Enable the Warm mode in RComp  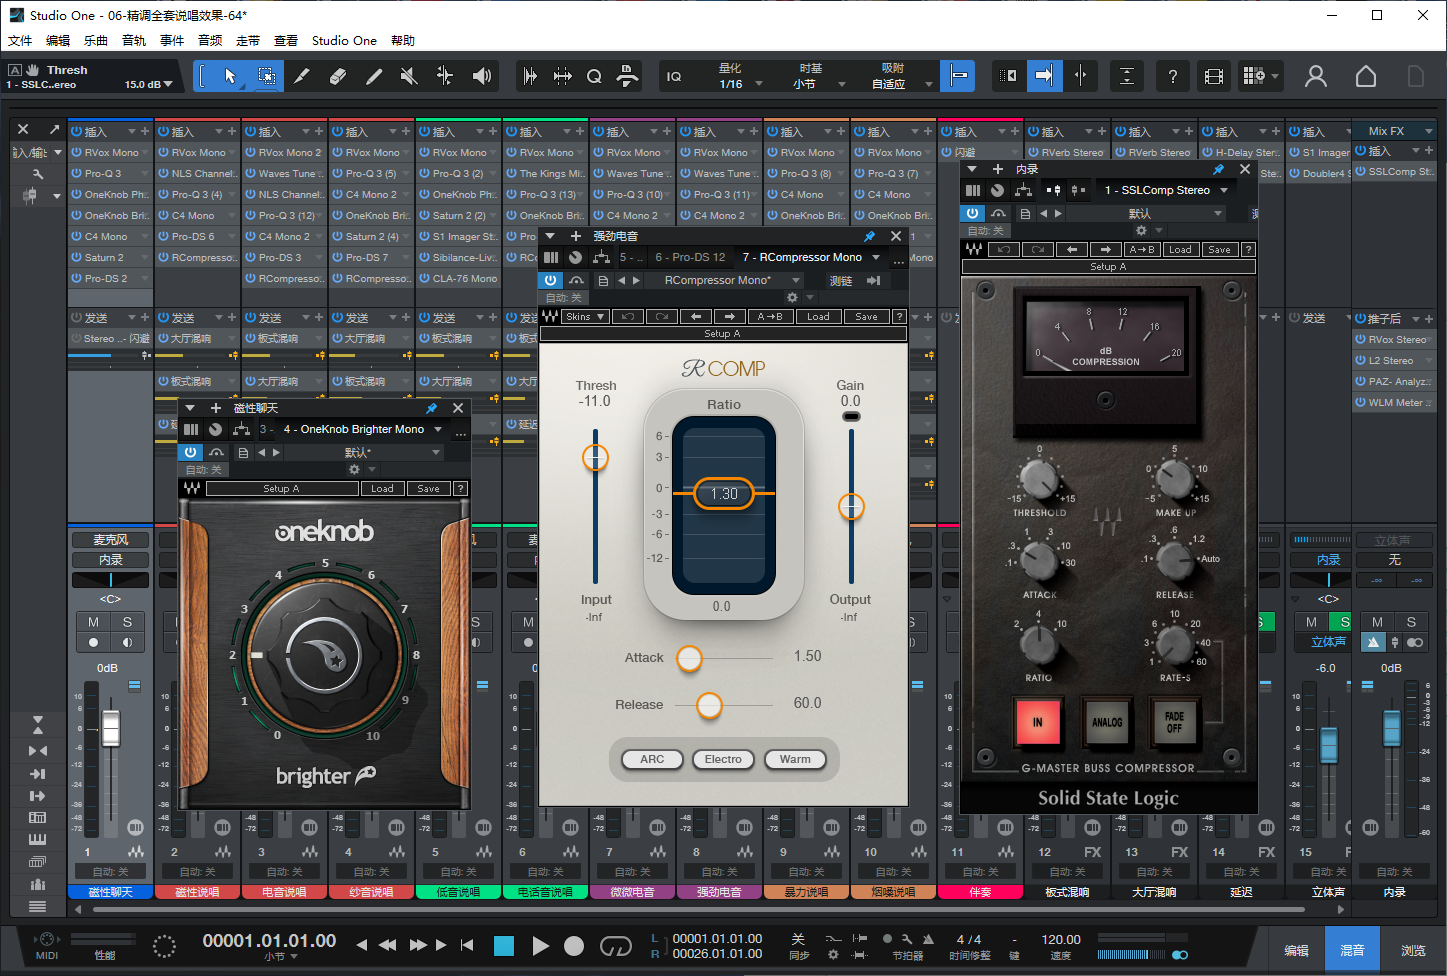795,760
